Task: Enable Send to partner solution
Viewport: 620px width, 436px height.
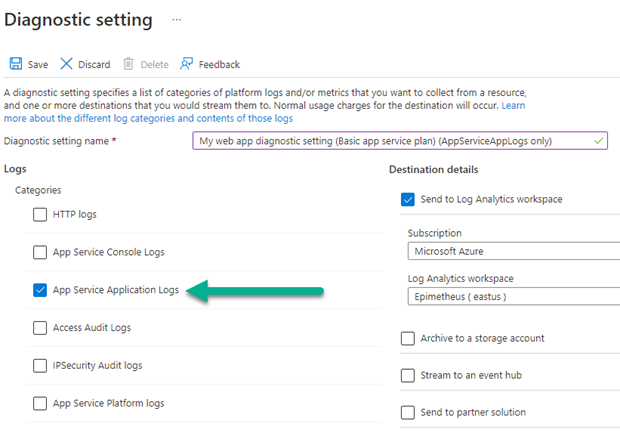Action: (408, 412)
